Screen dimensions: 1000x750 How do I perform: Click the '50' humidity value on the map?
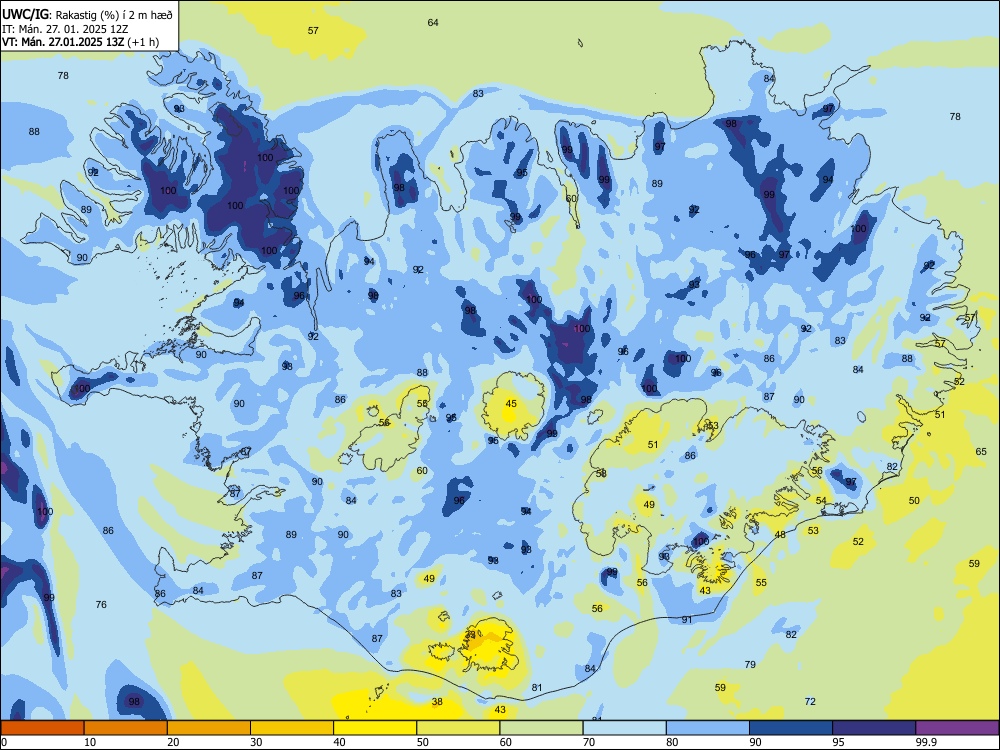(x=914, y=501)
